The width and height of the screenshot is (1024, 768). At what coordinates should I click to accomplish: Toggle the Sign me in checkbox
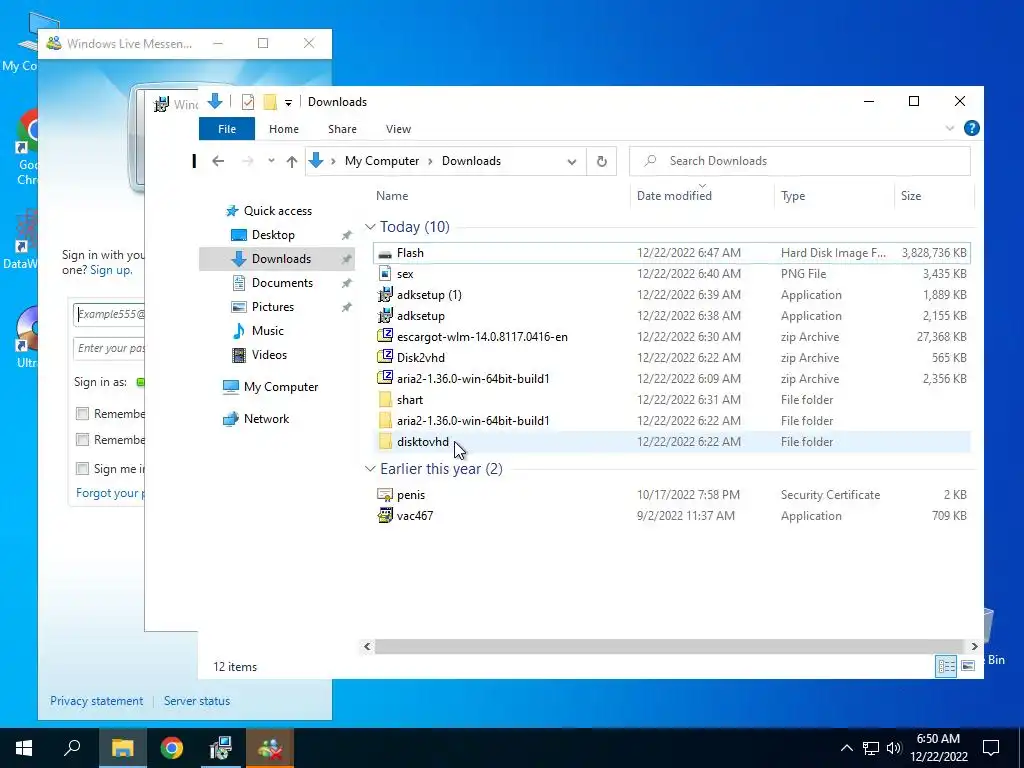pyautogui.click(x=82, y=468)
